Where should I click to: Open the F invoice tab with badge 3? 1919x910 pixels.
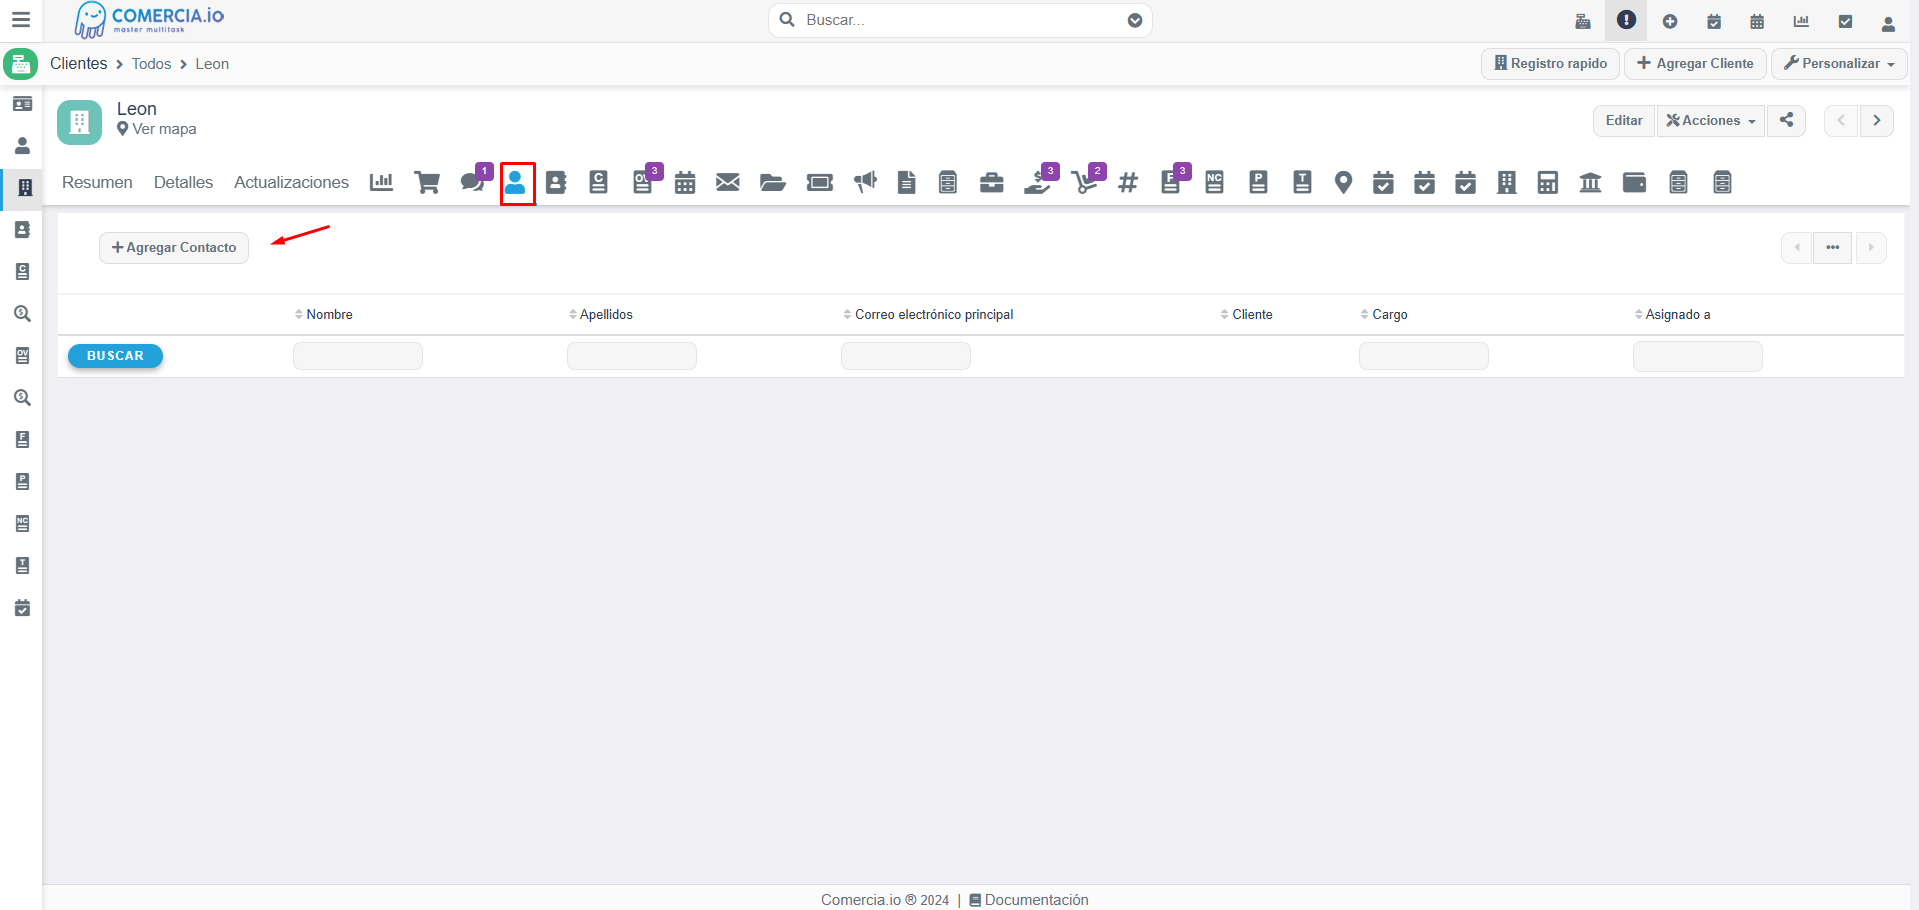click(x=1172, y=181)
